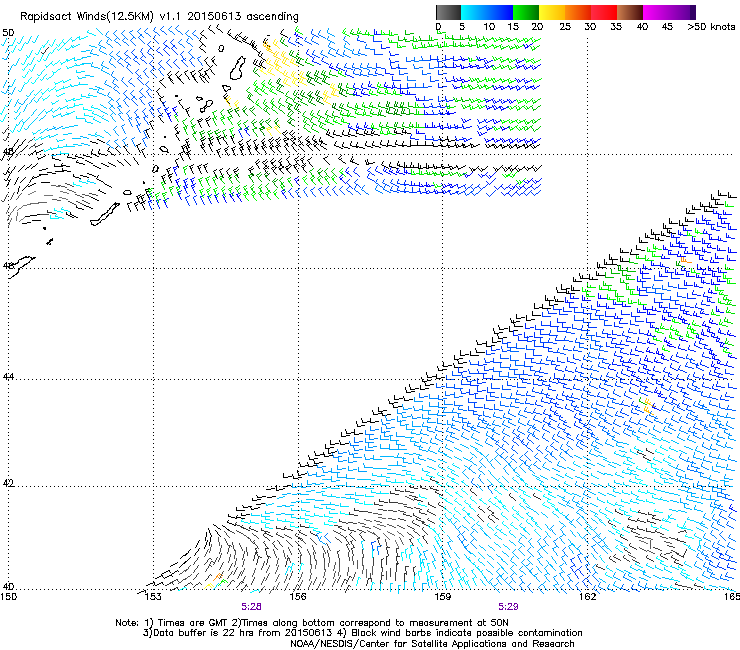Click the orange 25-30 knots legend swatch

pos(578,12)
